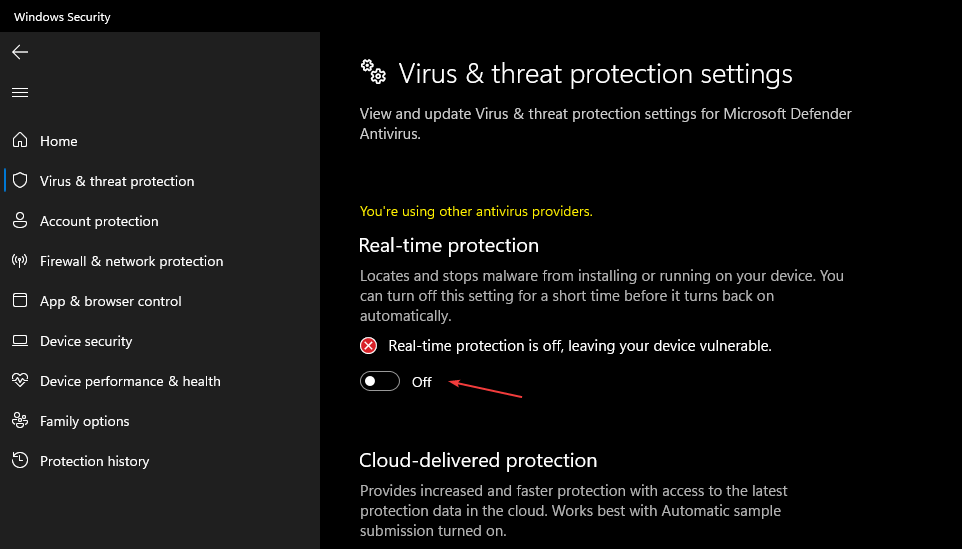Click the App & browser control window icon

20,301
